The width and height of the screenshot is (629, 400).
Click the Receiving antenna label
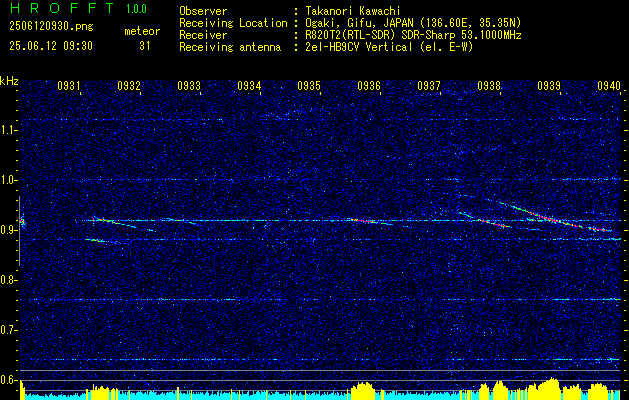click(x=230, y=47)
